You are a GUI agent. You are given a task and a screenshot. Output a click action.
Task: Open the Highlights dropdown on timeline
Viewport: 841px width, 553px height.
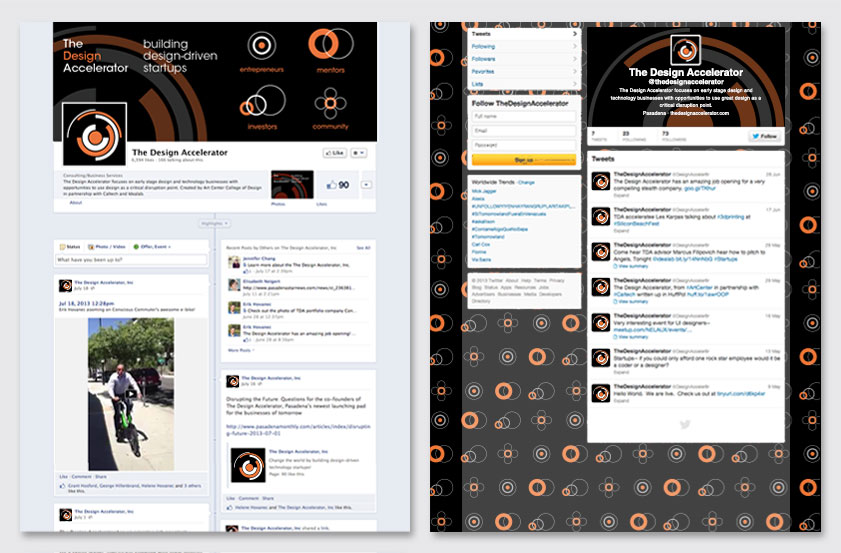pos(215,223)
